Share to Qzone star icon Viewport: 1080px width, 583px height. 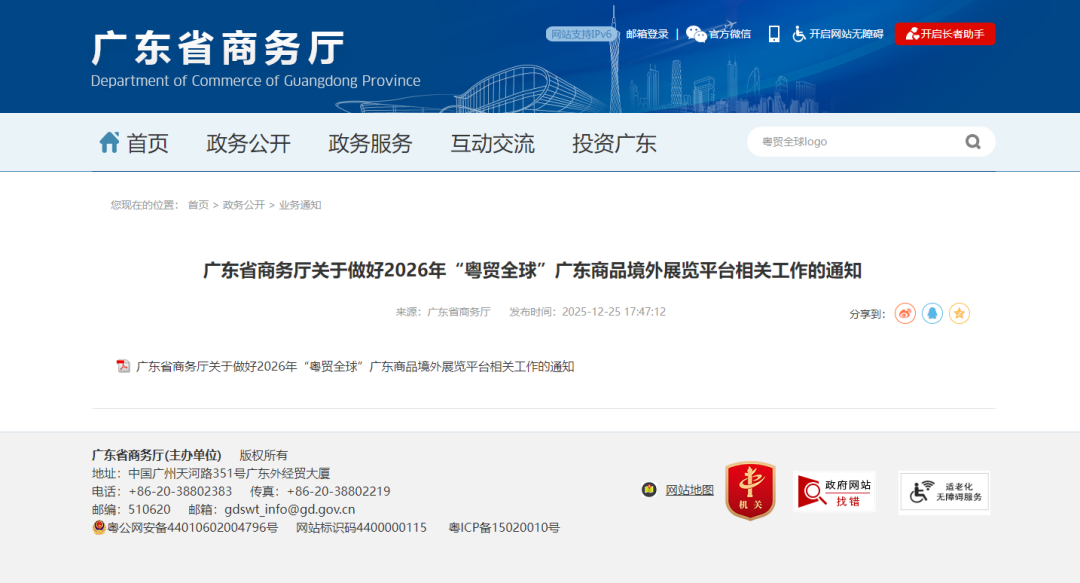959,314
